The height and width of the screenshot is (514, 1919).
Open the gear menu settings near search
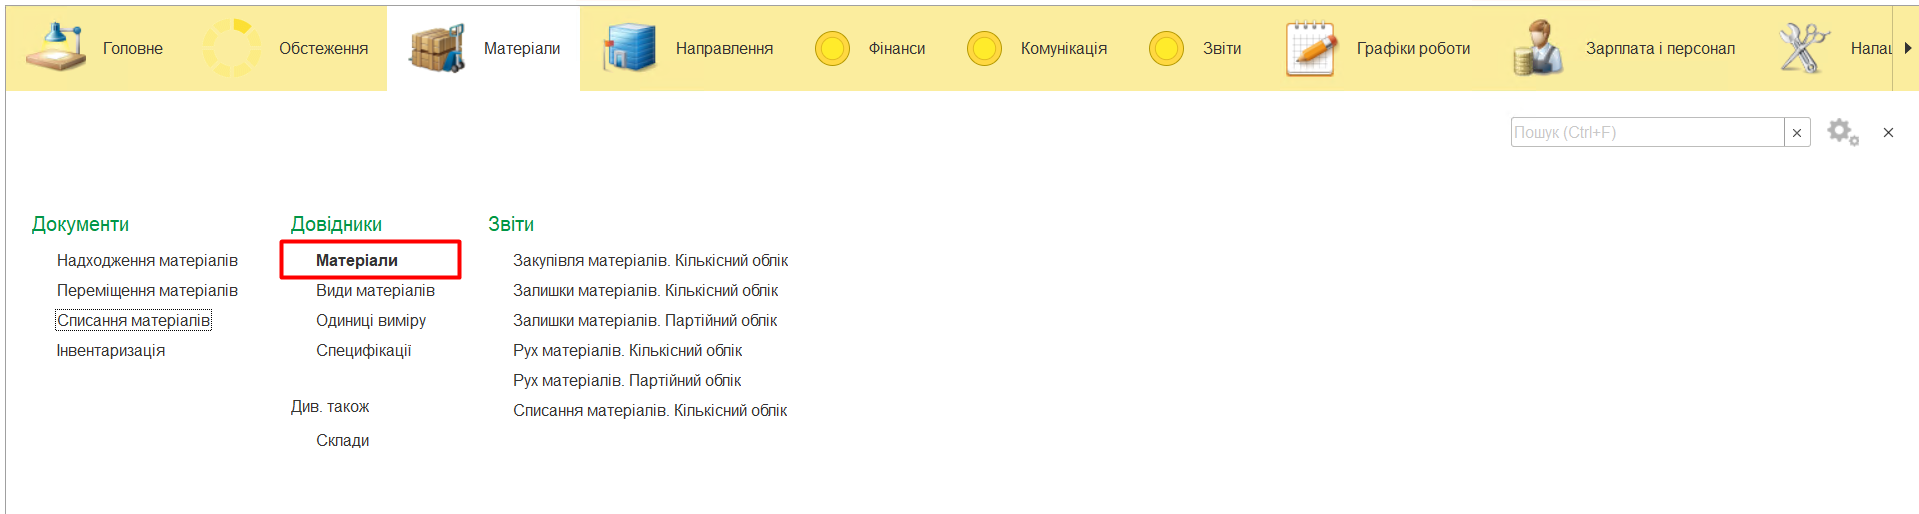pos(1842,132)
